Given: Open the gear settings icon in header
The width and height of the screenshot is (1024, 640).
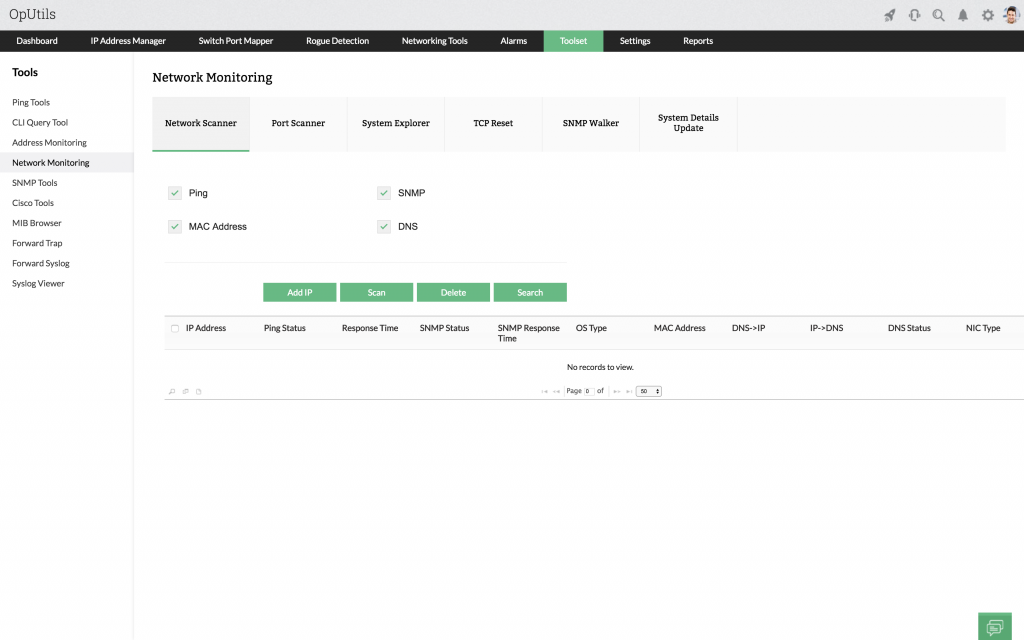Looking at the screenshot, I should (x=988, y=15).
